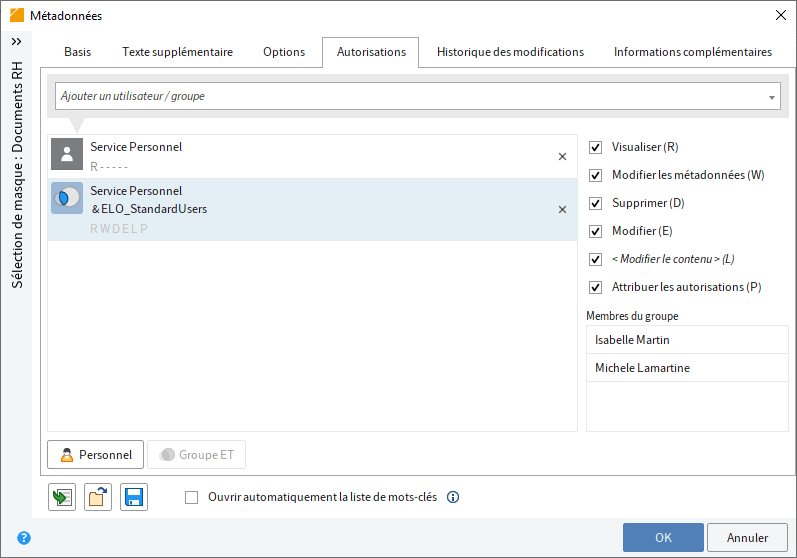The height and width of the screenshot is (558, 797).
Task: Select group member Isabelle Martin
Action: (x=687, y=340)
